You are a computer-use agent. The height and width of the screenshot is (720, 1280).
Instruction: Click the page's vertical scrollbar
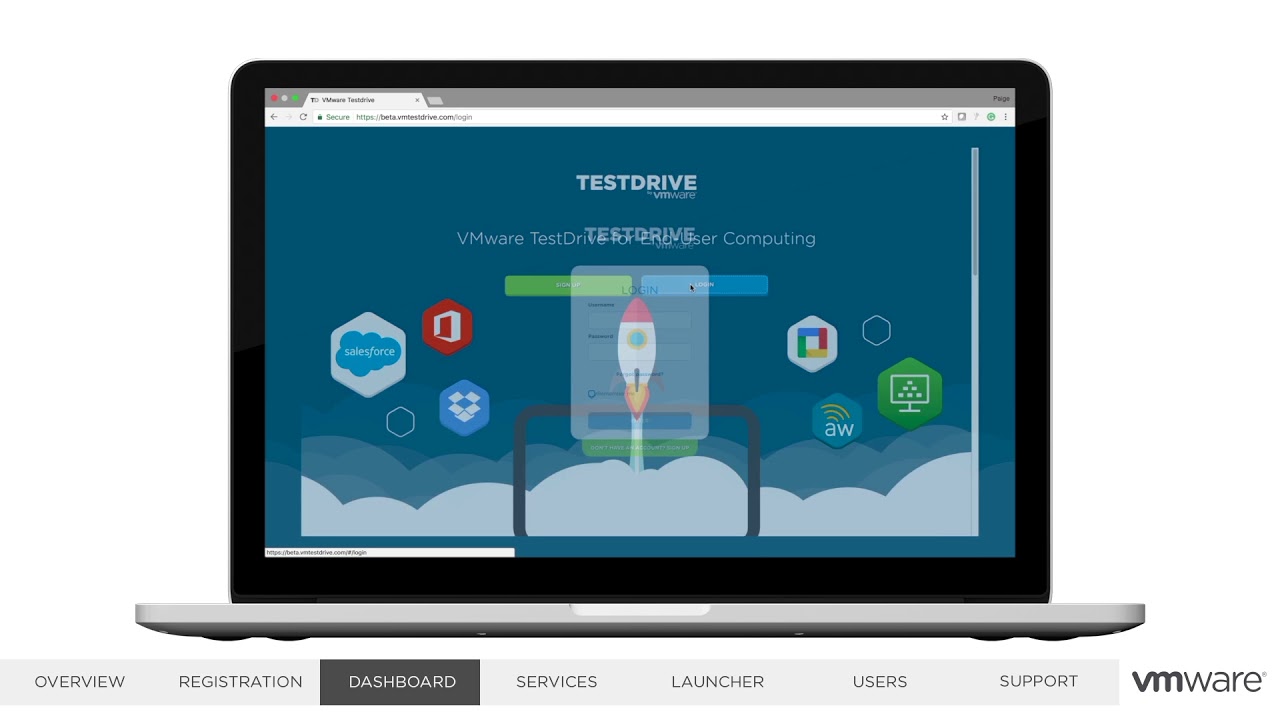tap(975, 212)
